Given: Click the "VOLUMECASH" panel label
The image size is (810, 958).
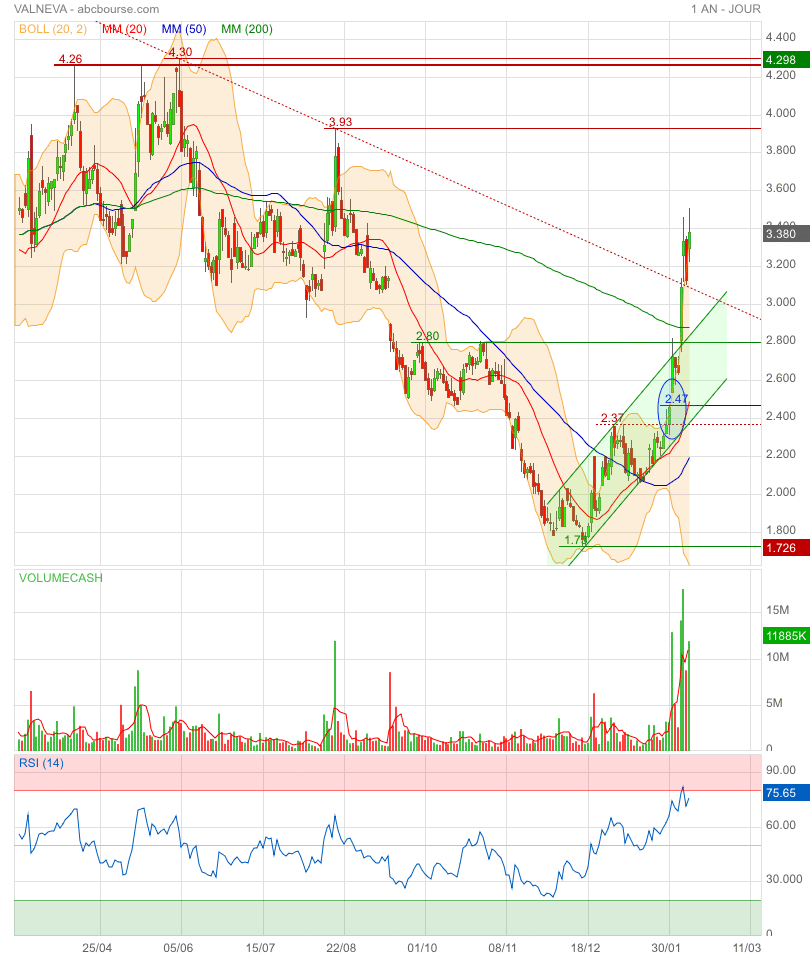Looking at the screenshot, I should [x=60, y=578].
